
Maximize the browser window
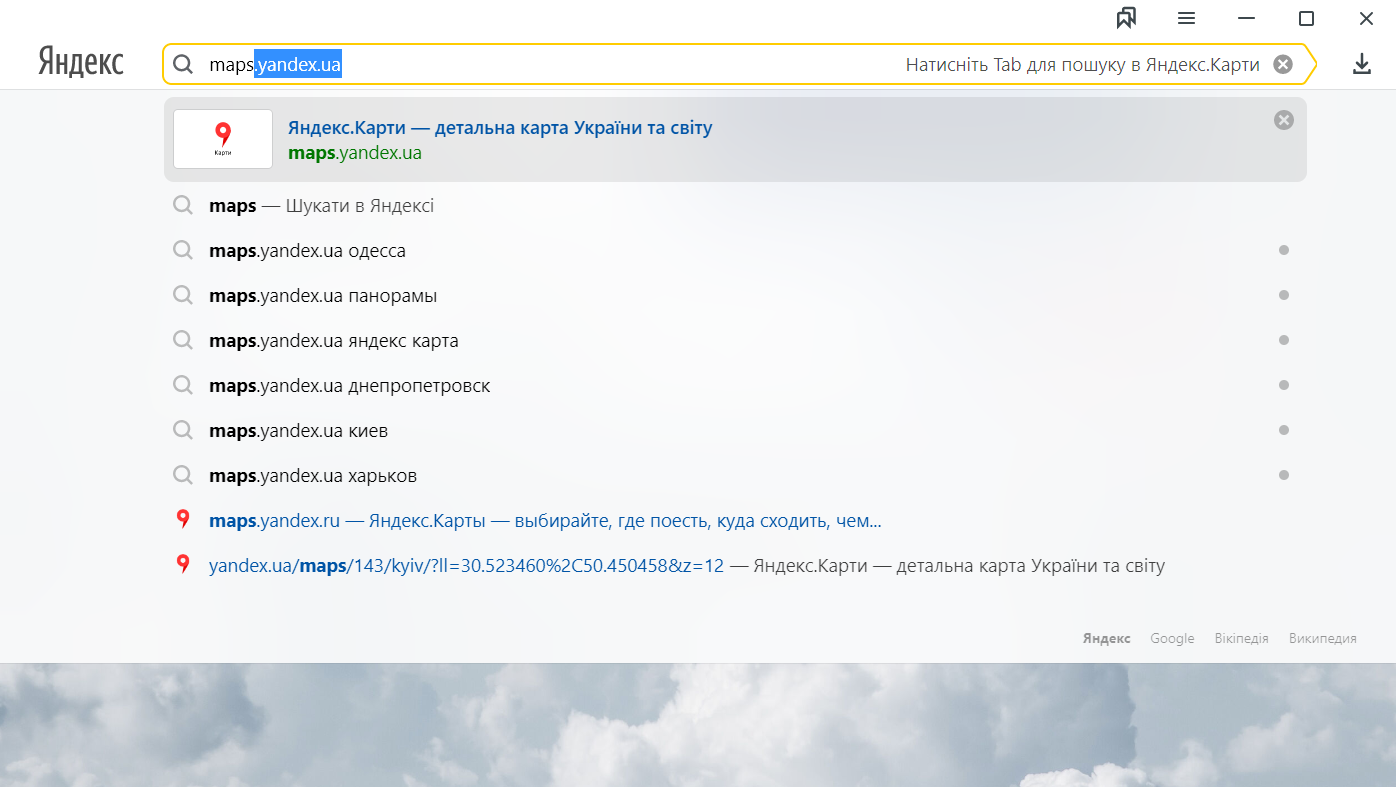pos(1306,18)
